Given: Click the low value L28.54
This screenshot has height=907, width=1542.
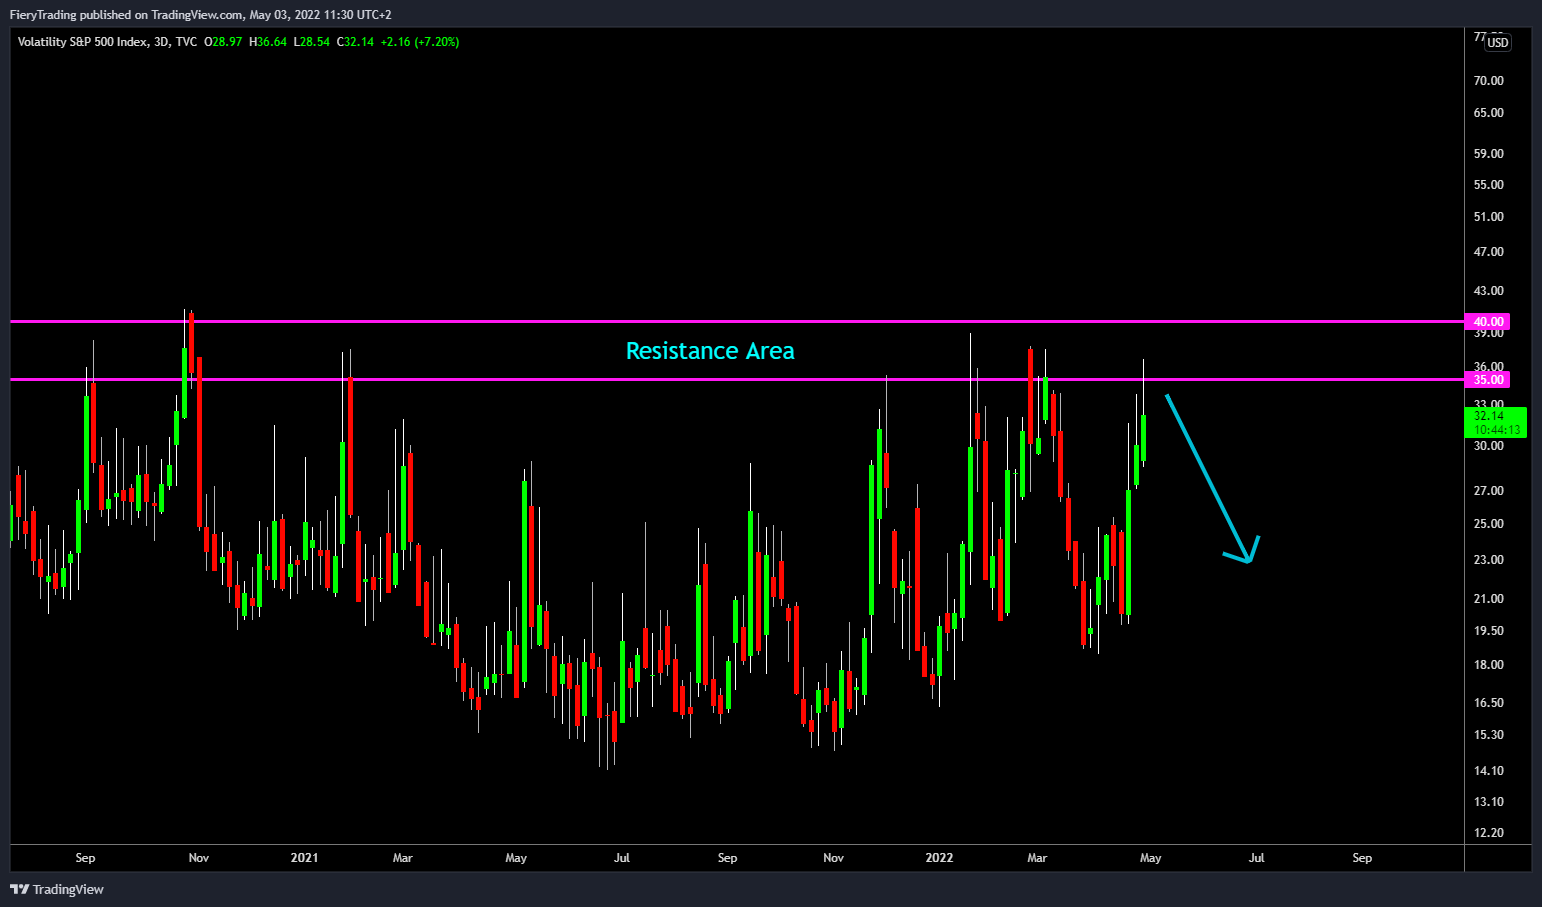Looking at the screenshot, I should click(x=312, y=42).
